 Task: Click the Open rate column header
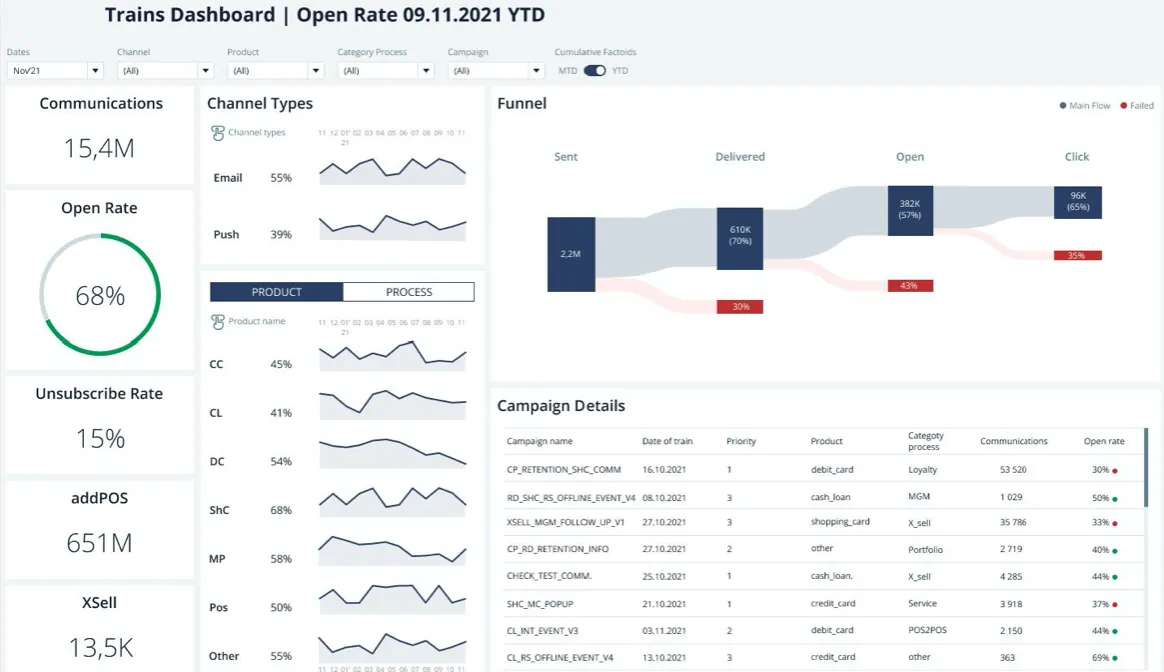1104,441
